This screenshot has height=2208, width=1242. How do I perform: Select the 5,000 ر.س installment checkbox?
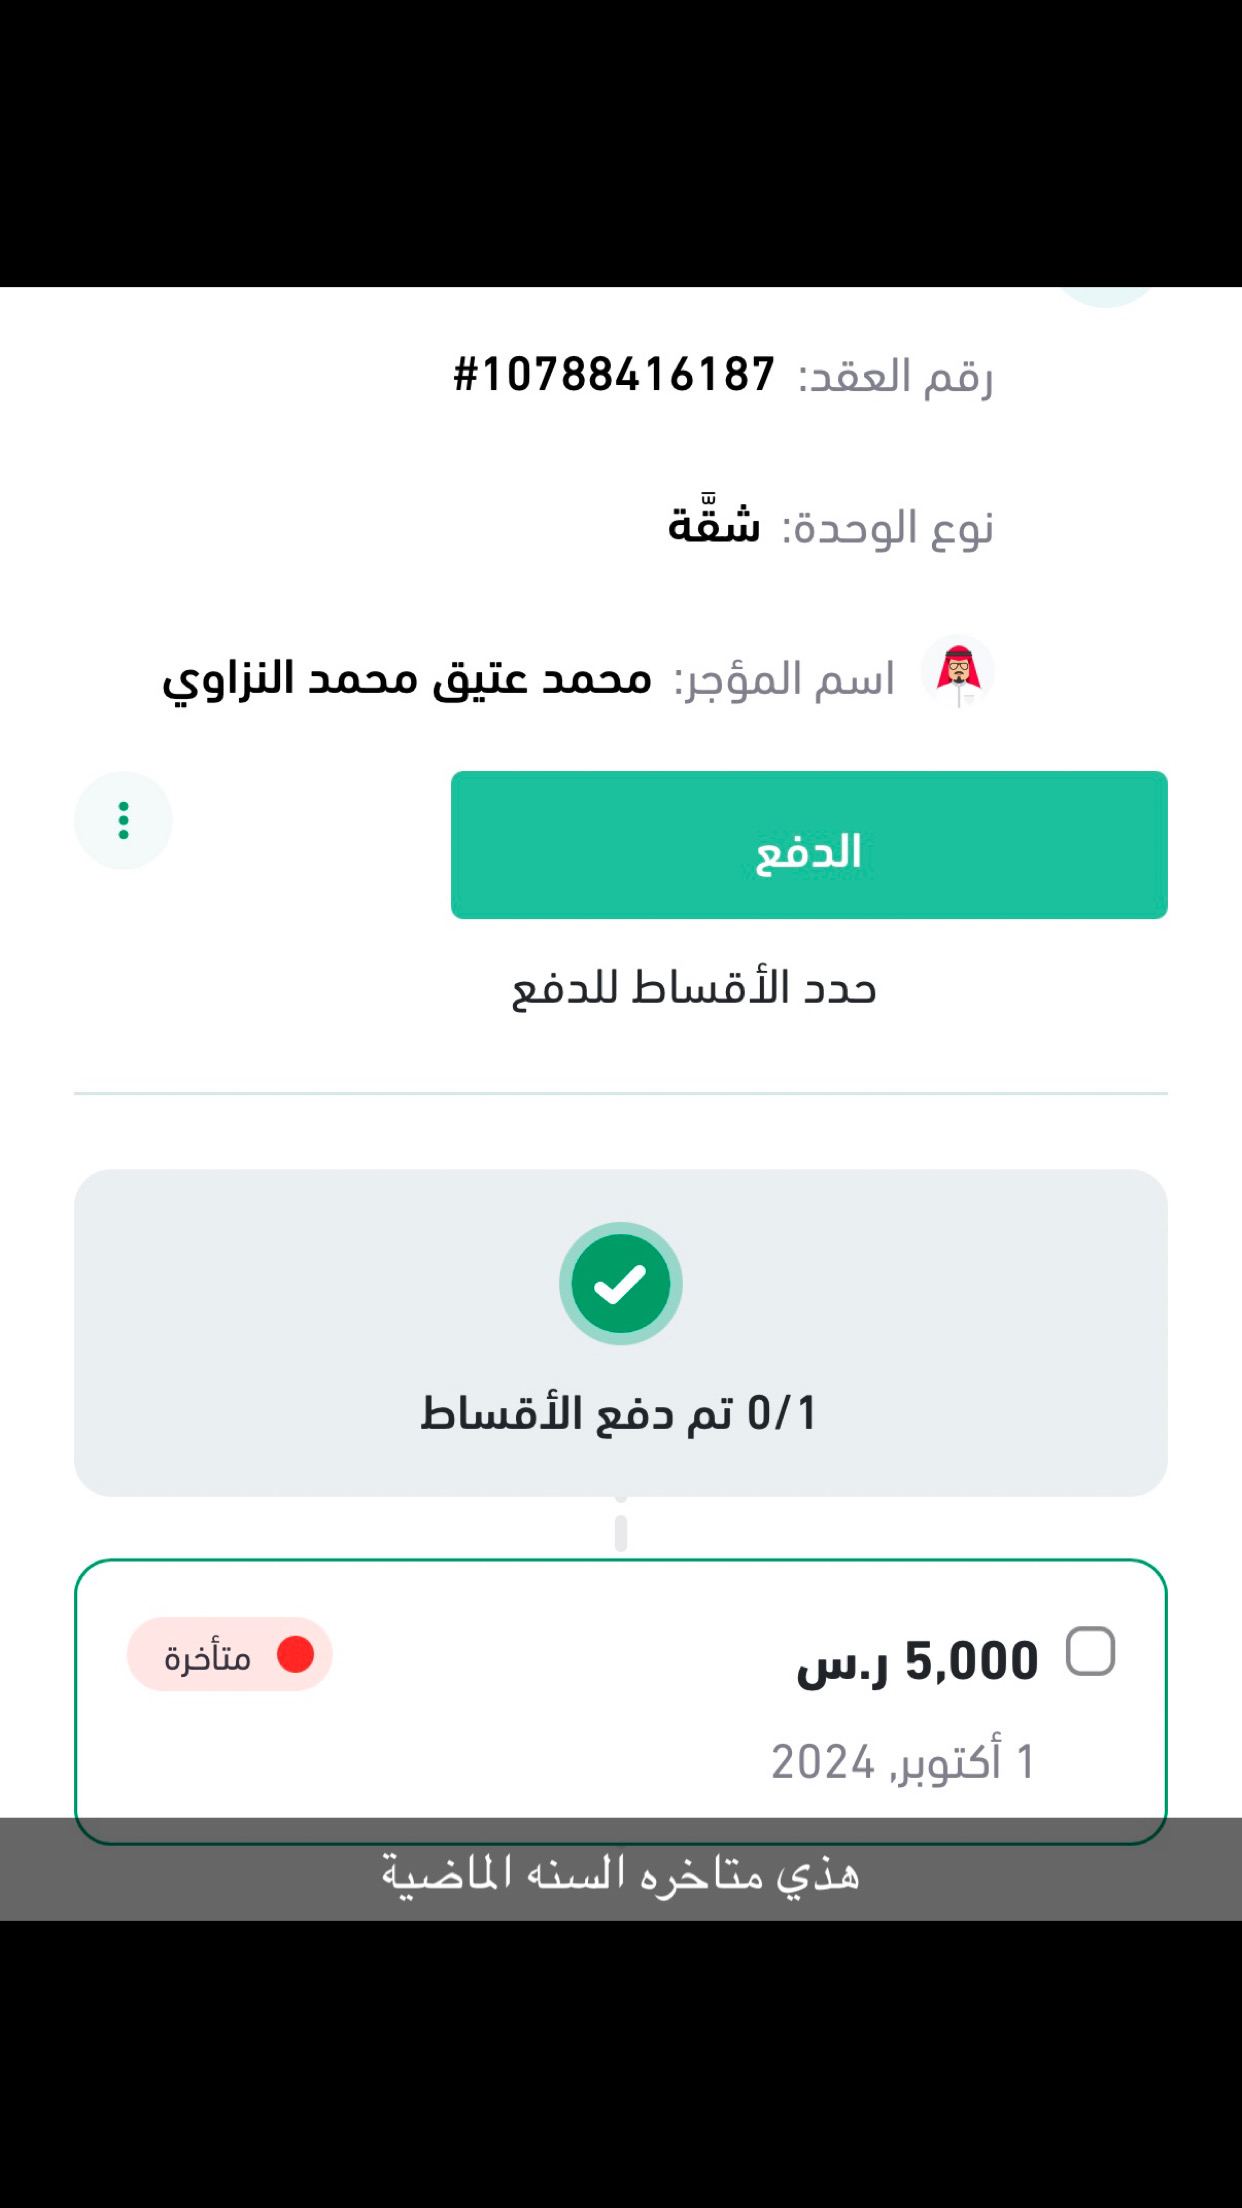1090,1651
